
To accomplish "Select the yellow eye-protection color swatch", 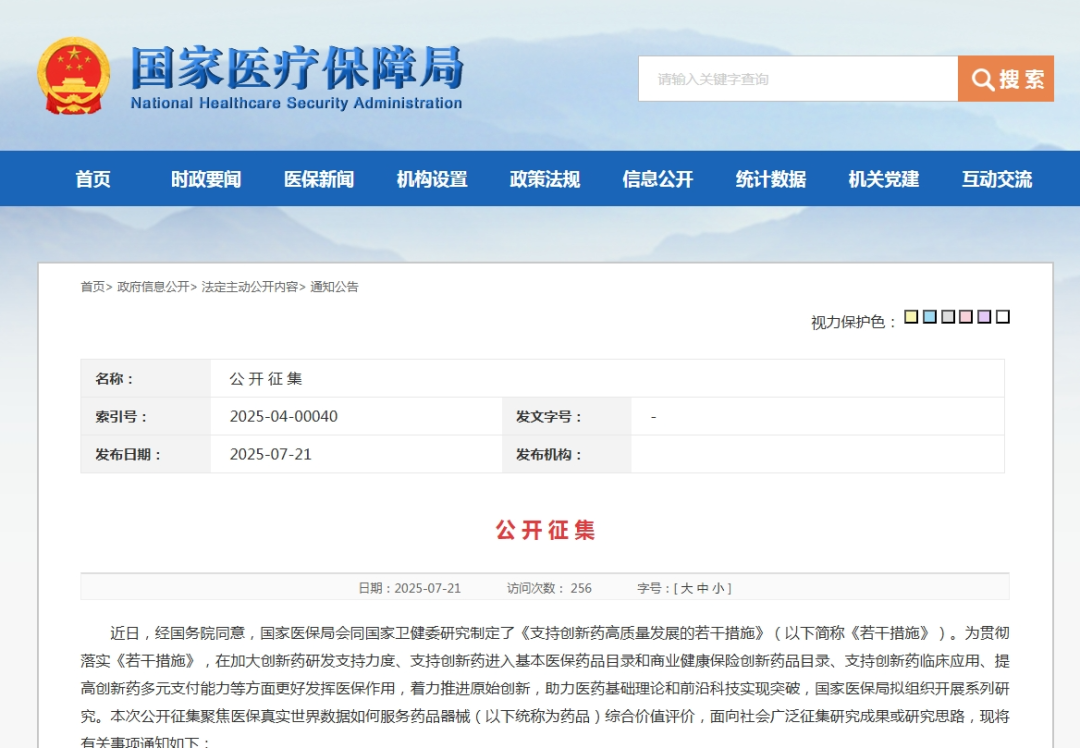I will pyautogui.click(x=911, y=316).
